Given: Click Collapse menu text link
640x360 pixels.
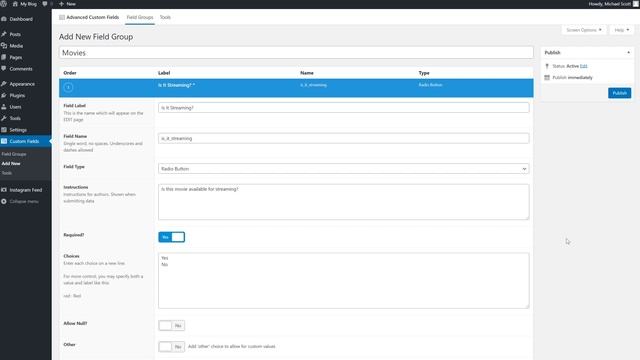Looking at the screenshot, I should pyautogui.click(x=24, y=201).
